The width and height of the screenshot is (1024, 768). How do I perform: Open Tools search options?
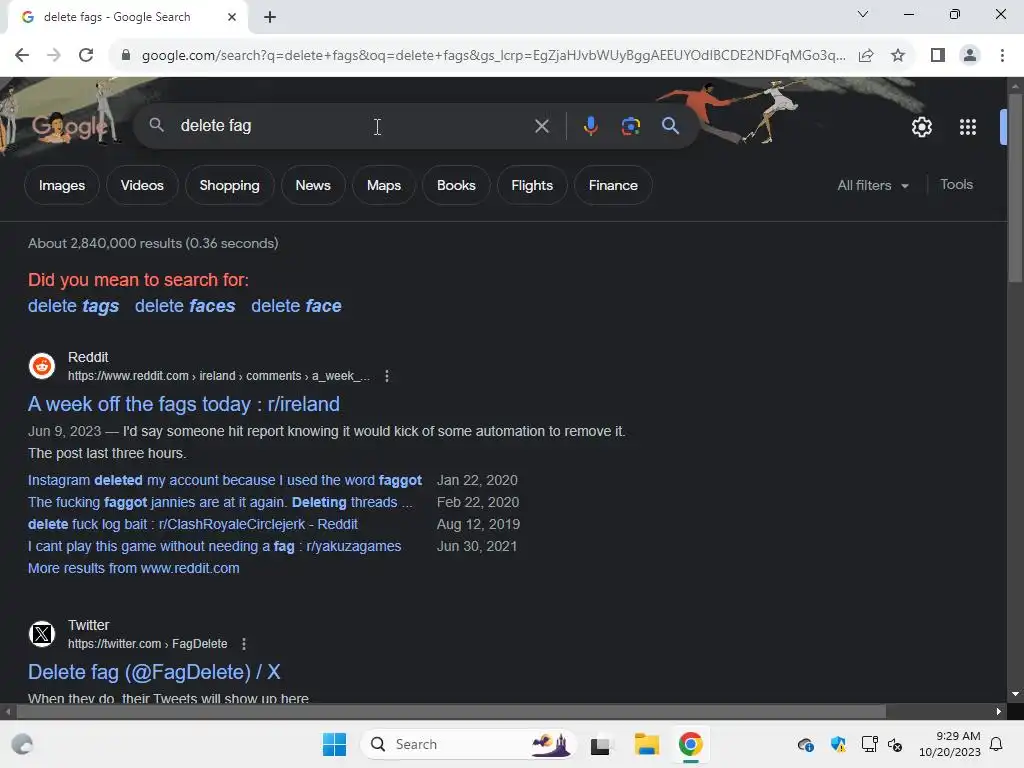click(x=956, y=185)
